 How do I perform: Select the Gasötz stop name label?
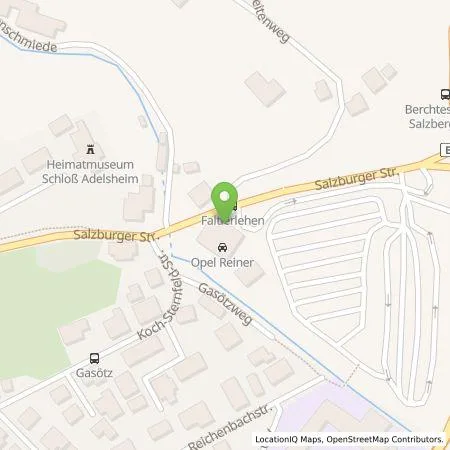coord(94,372)
